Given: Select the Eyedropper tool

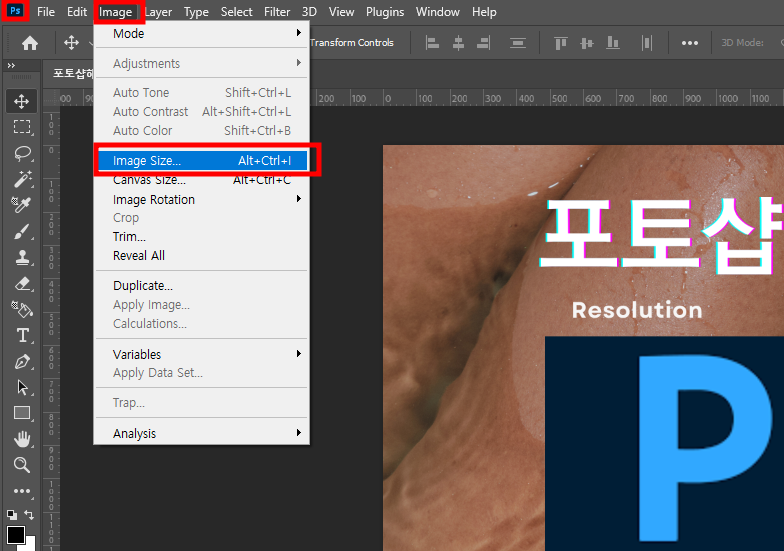Looking at the screenshot, I should click(x=22, y=205).
